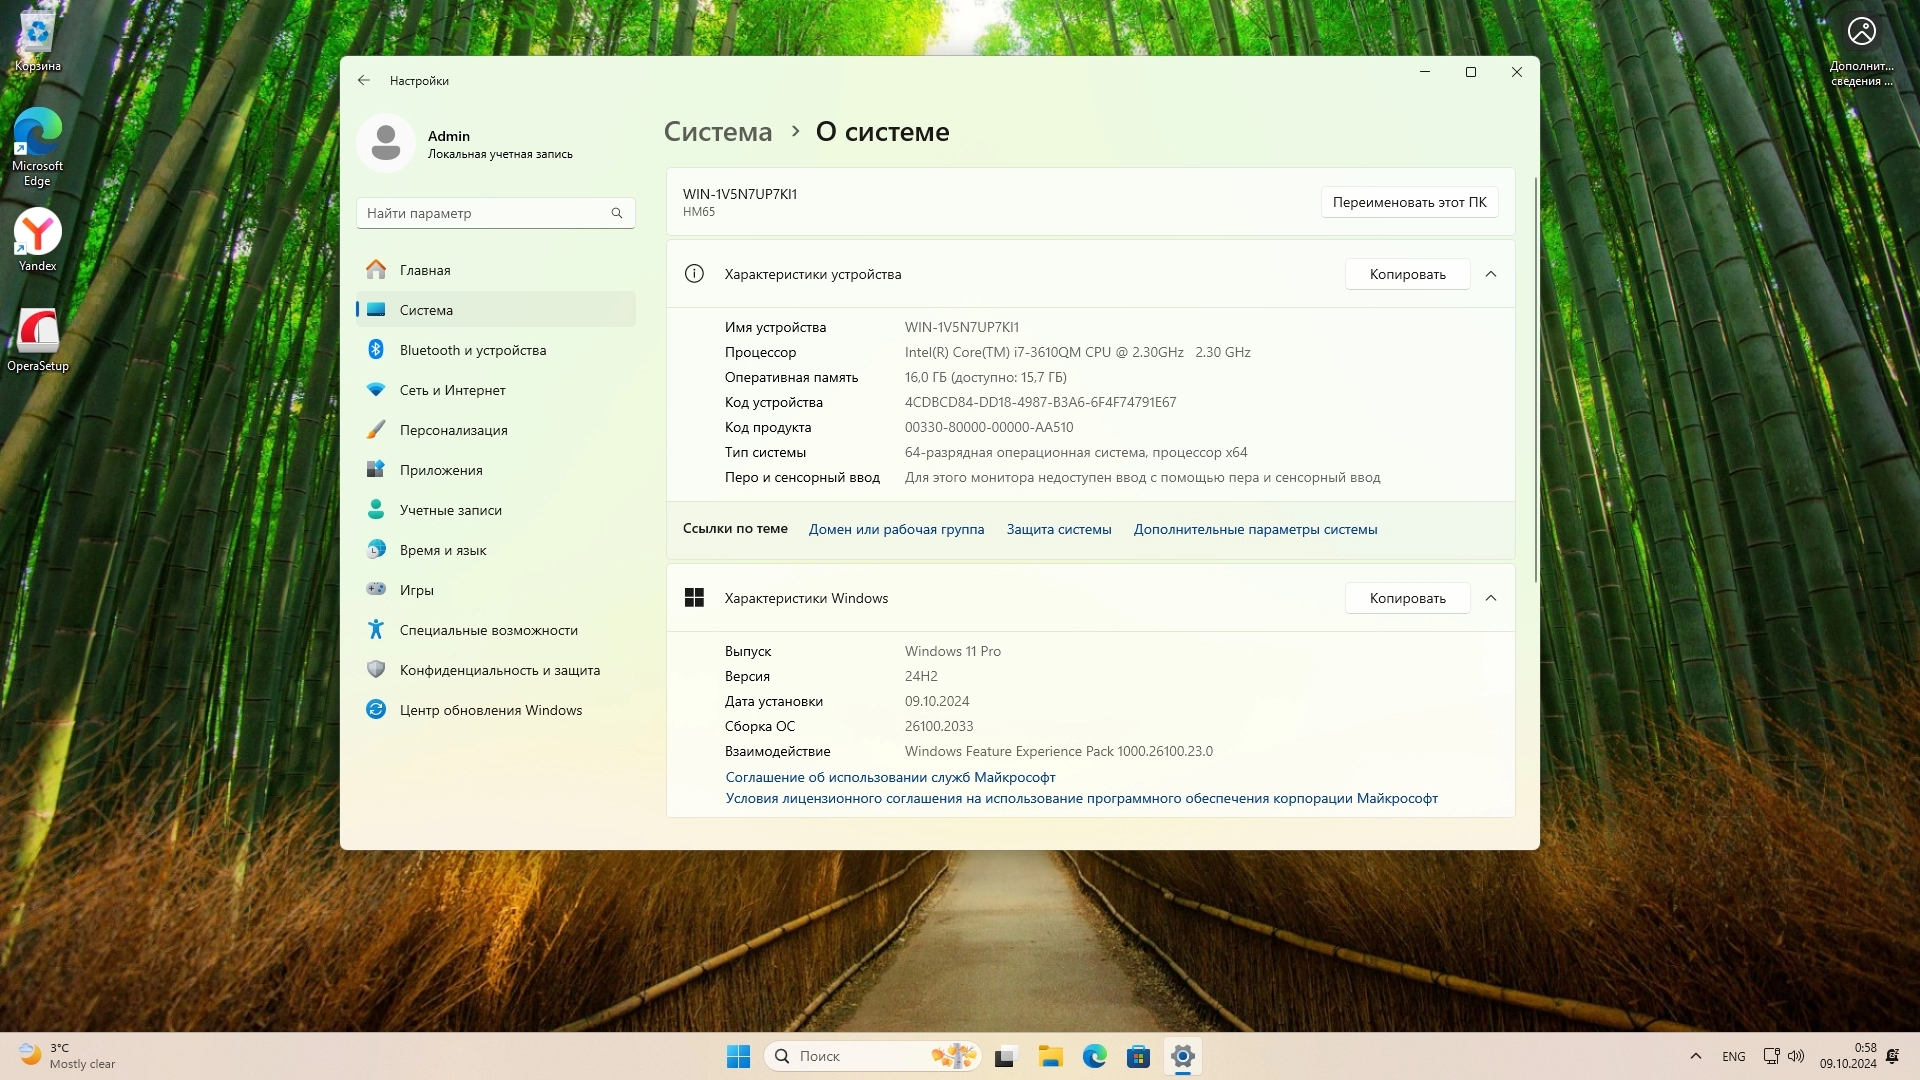Screen dimensions: 1920x1080
Task: Open Игры settings page
Action: pos(416,590)
